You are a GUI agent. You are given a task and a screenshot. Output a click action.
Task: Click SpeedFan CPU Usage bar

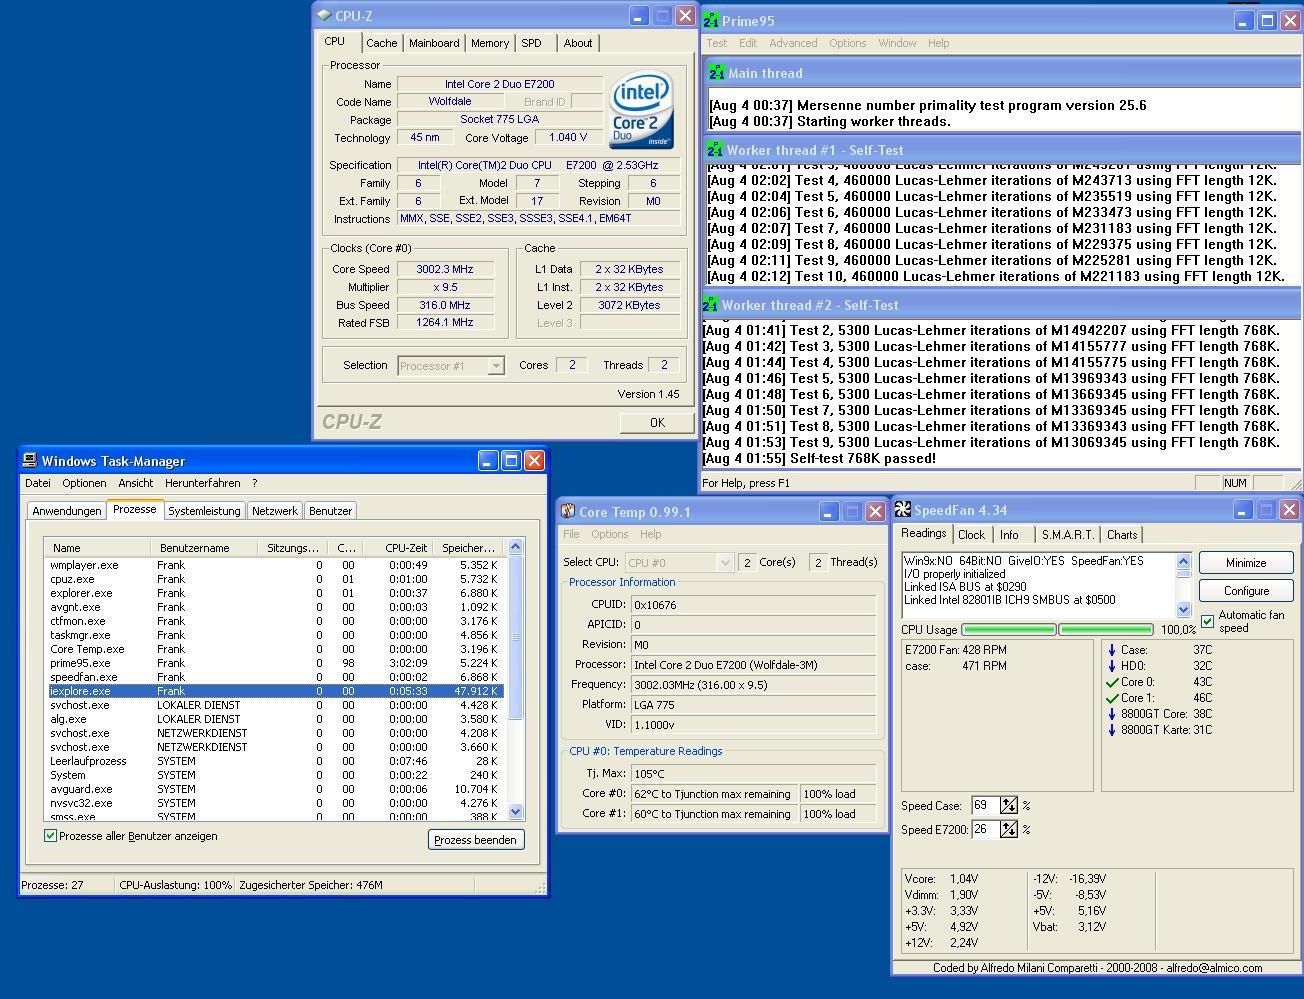click(1056, 630)
